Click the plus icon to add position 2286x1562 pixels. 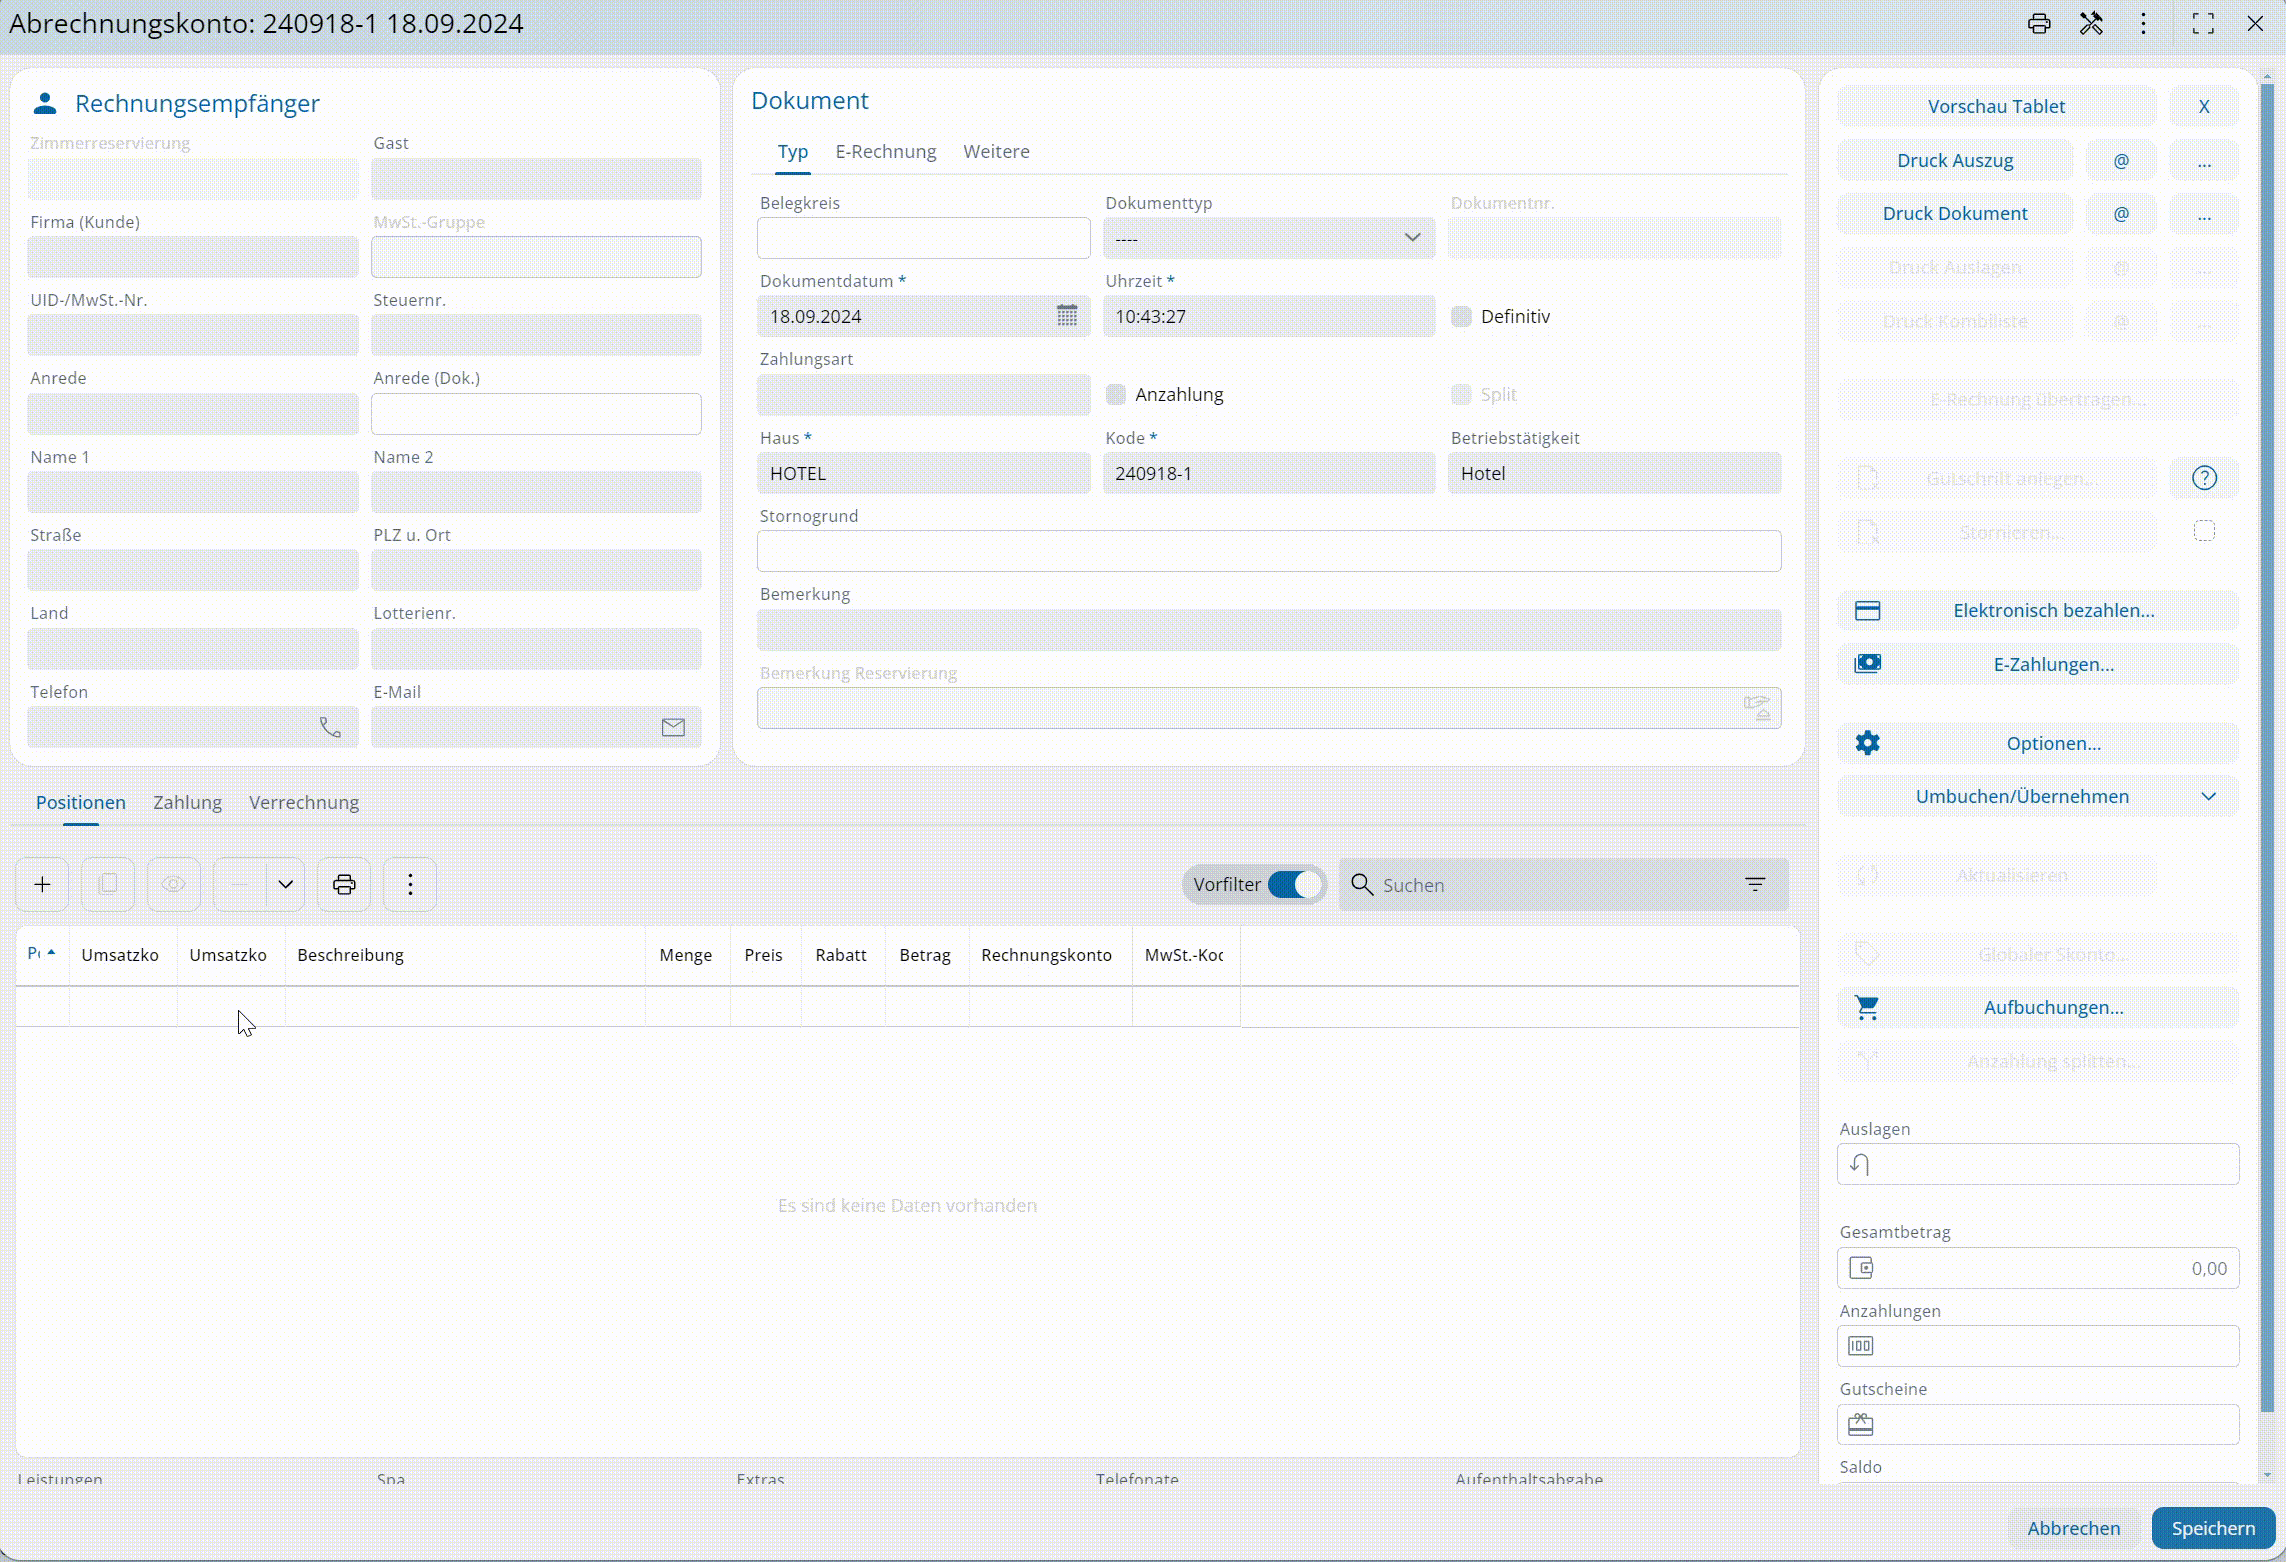[x=43, y=884]
